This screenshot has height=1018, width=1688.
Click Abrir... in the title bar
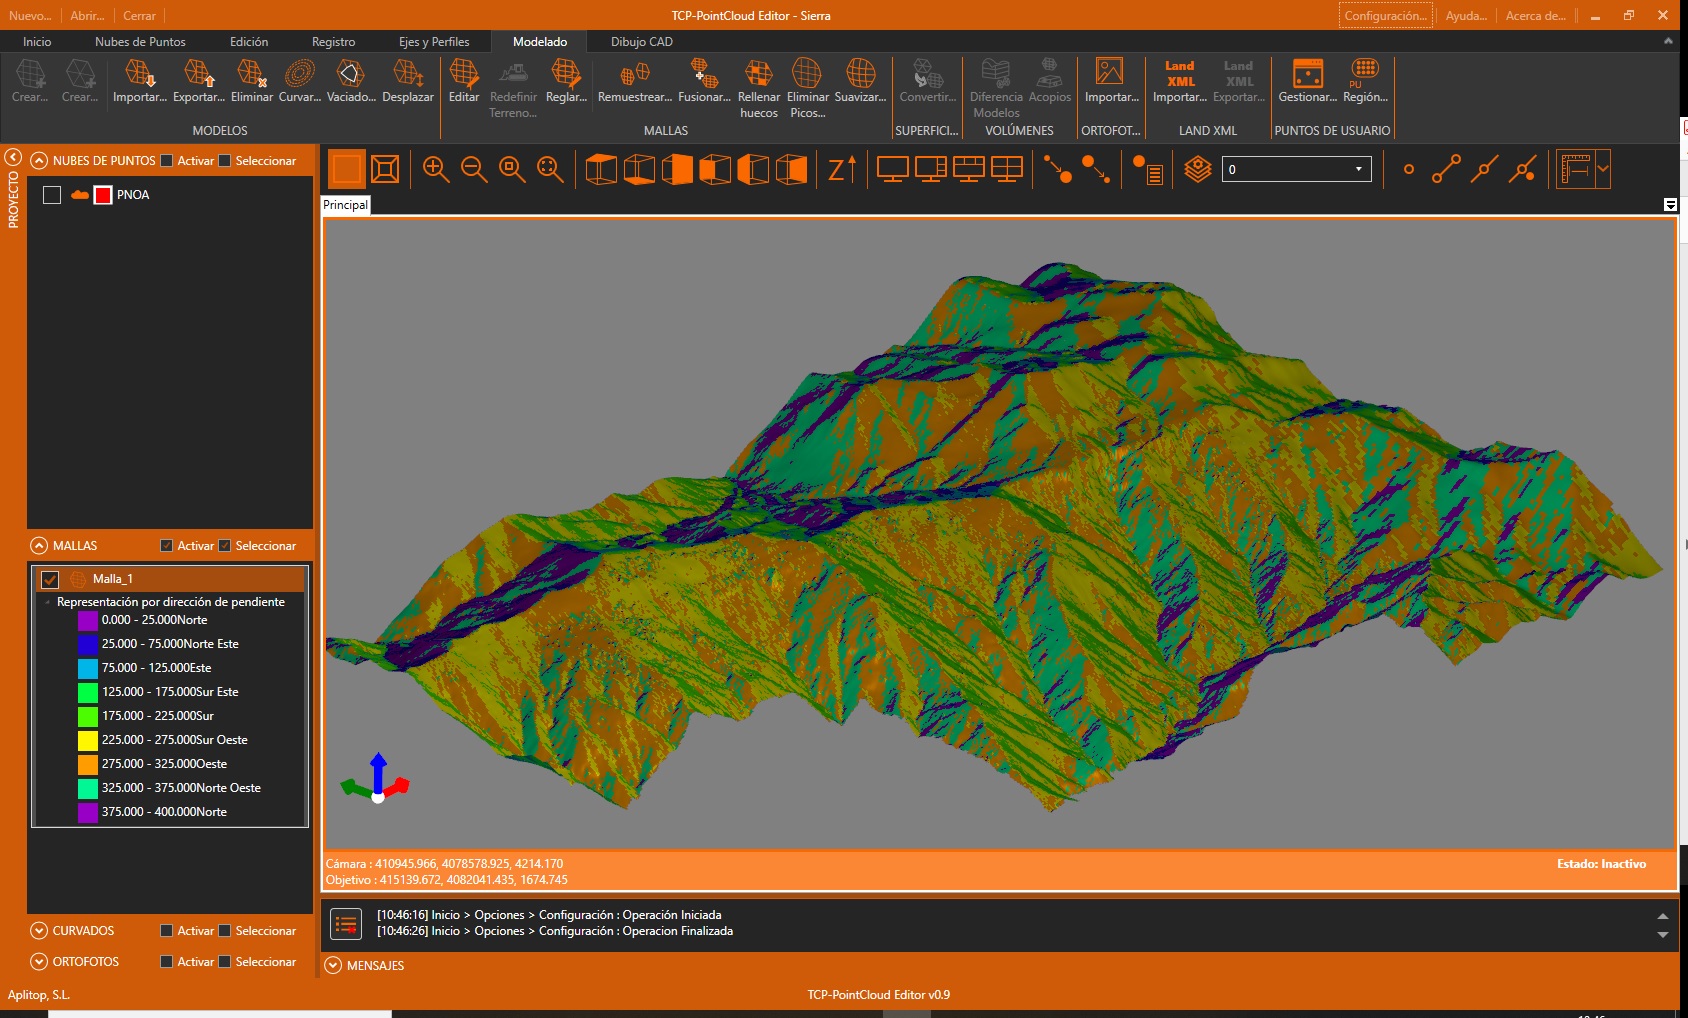[x=87, y=16]
